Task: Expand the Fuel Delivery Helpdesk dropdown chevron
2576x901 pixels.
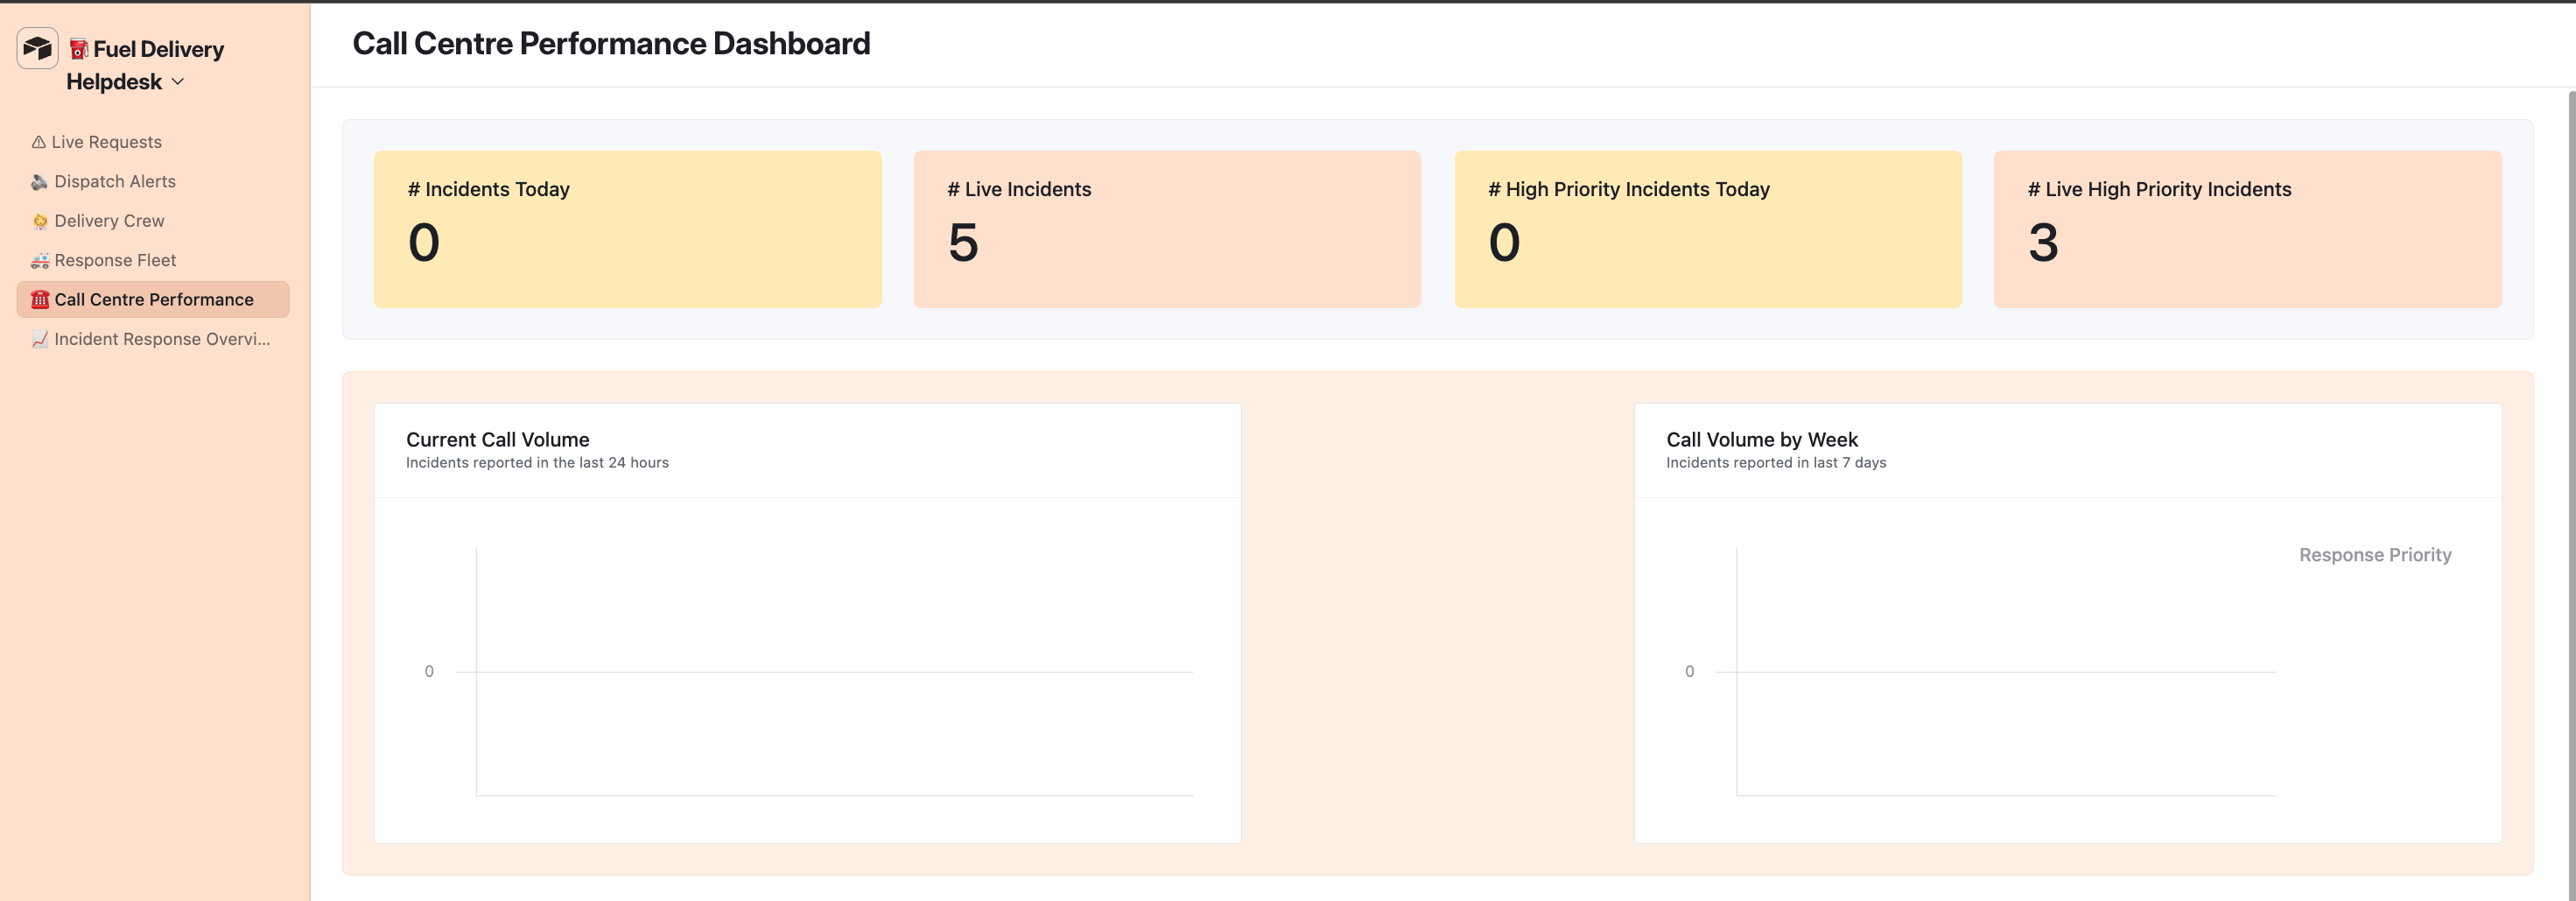Action: 178,82
